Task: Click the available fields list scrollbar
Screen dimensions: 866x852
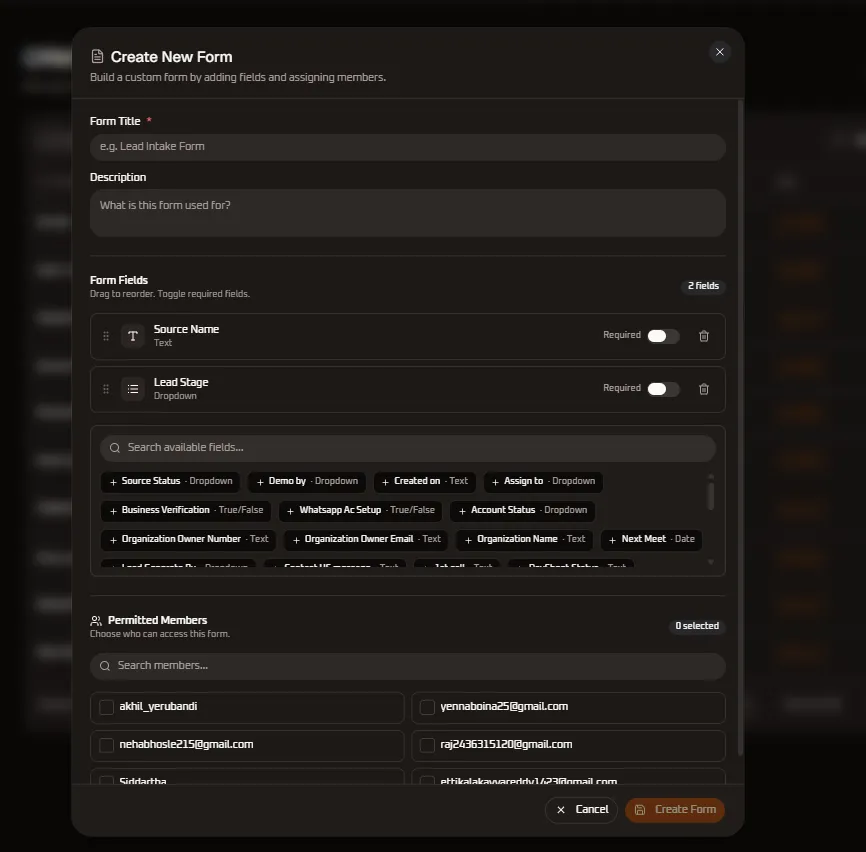Action: (711, 496)
